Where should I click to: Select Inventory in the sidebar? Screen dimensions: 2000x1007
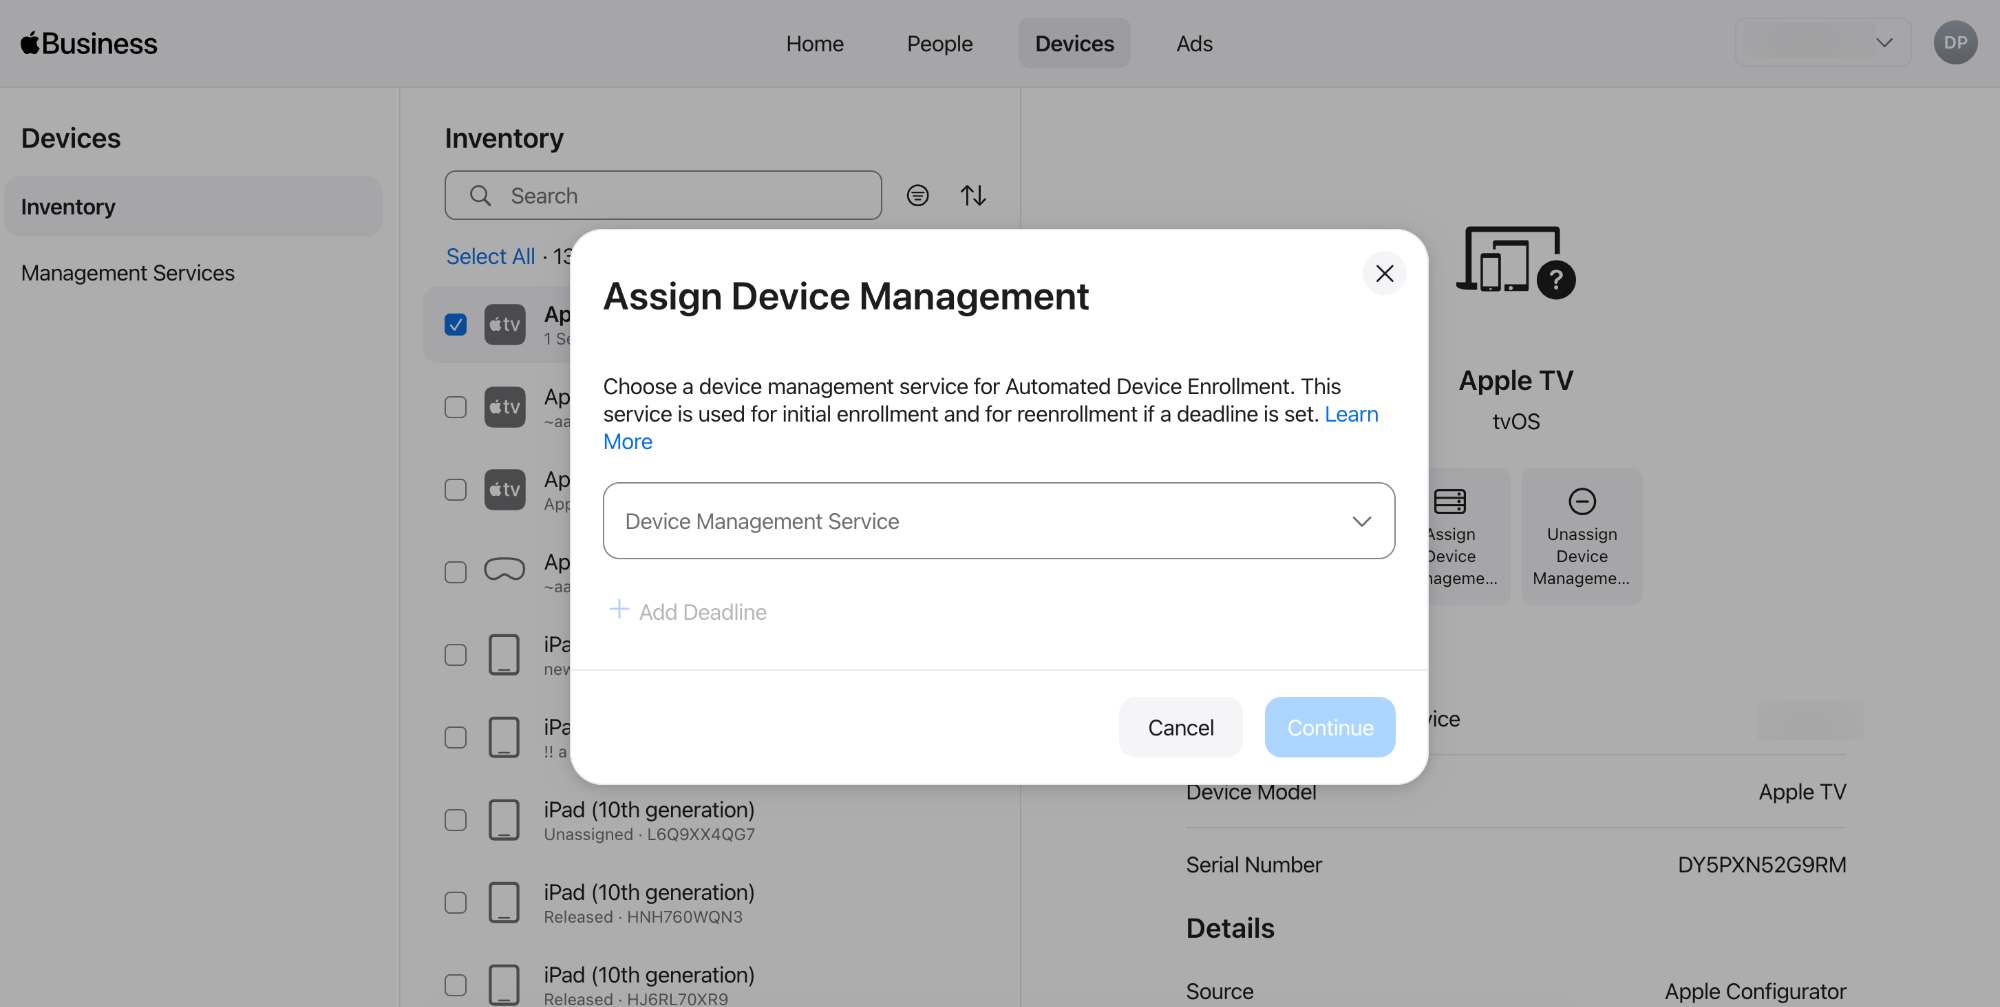(193, 206)
